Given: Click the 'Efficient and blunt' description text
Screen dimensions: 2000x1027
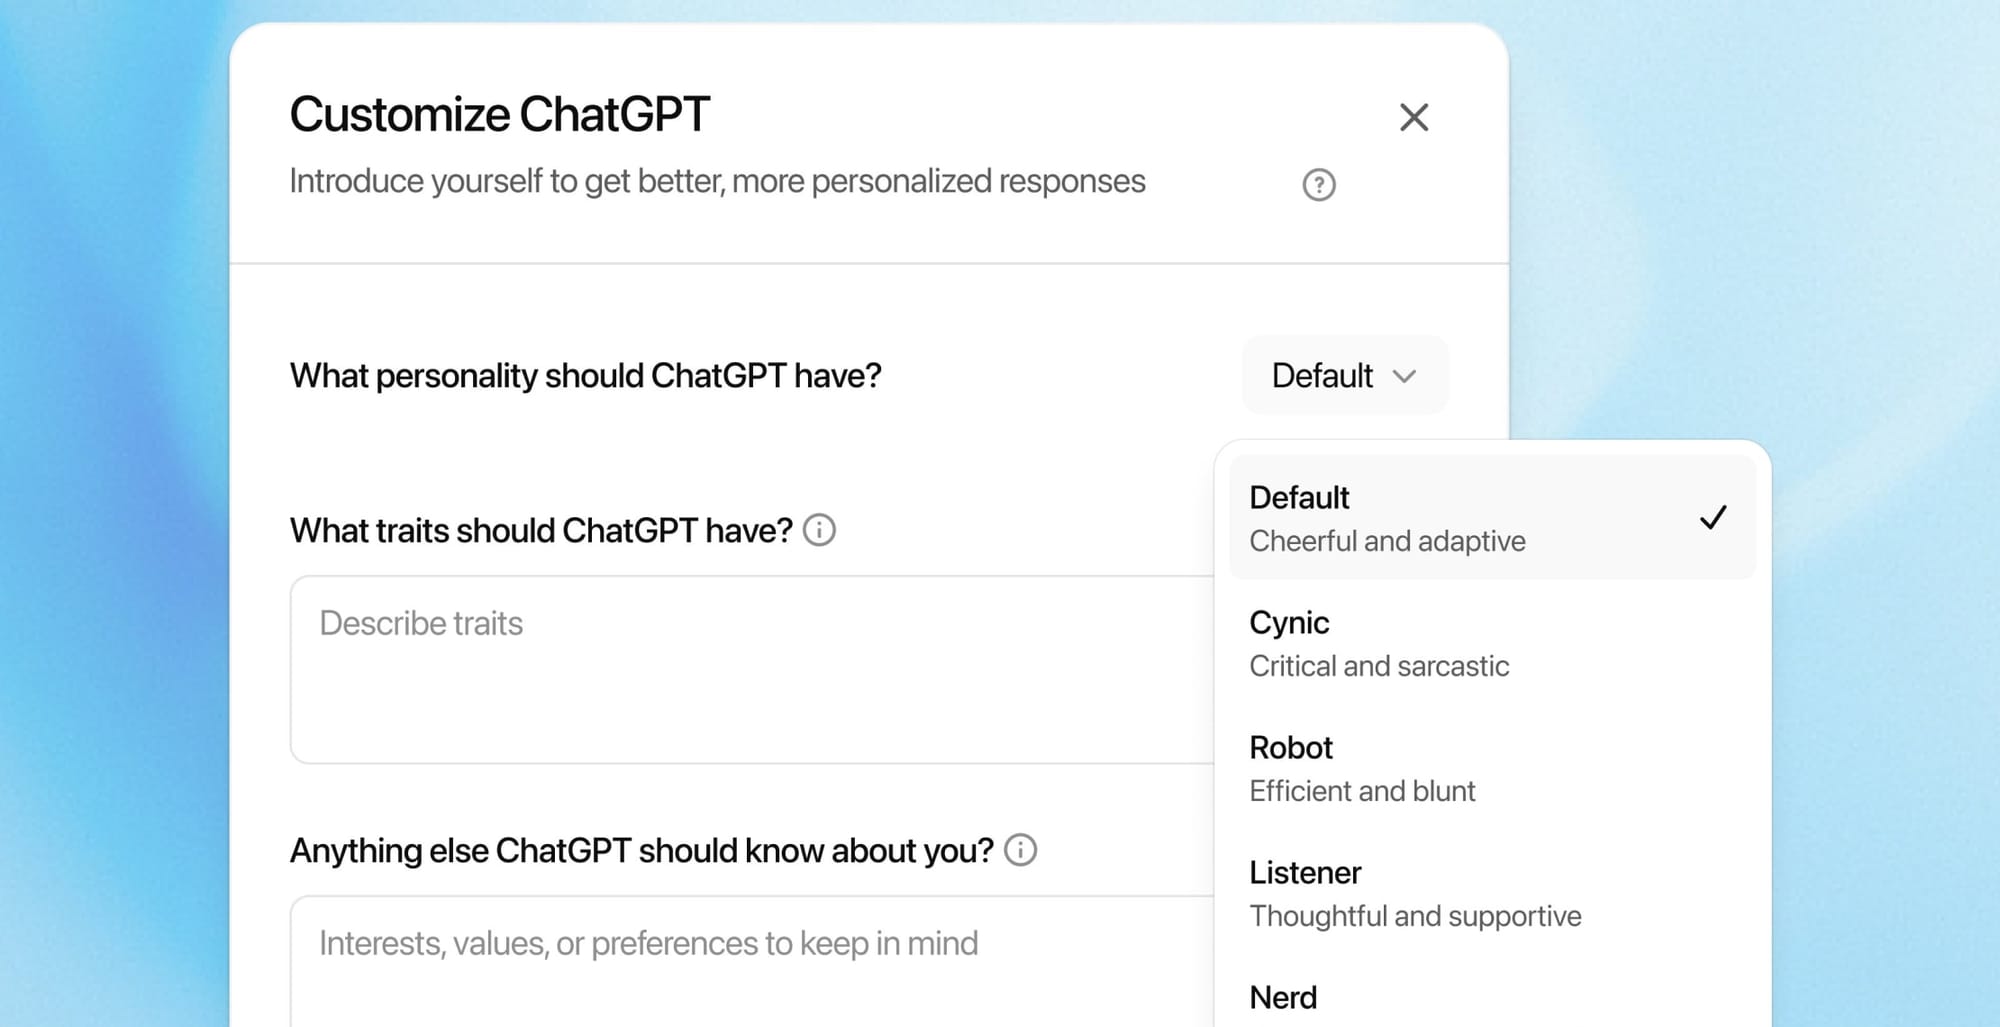Looking at the screenshot, I should click(1362, 790).
